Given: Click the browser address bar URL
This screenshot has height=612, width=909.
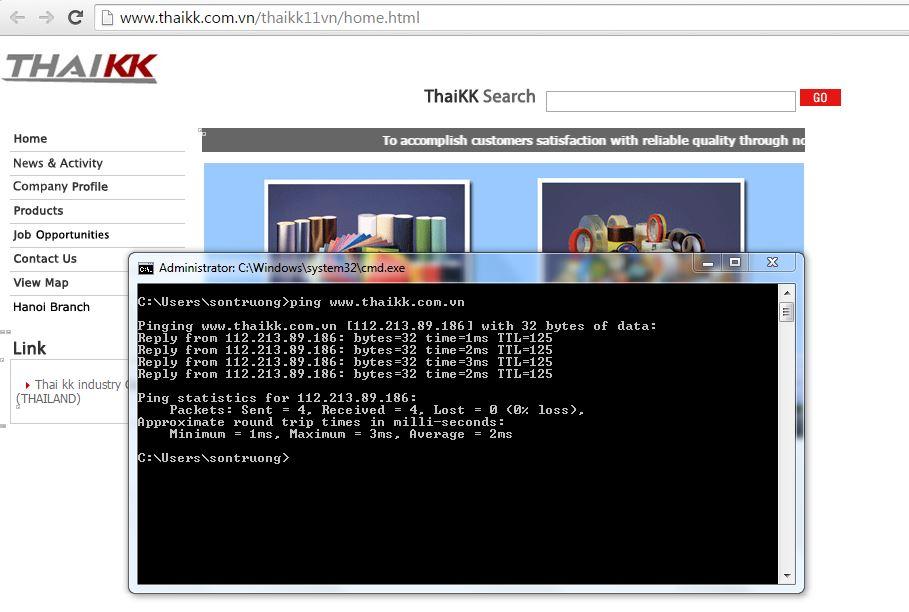Looking at the screenshot, I should click(x=270, y=18).
